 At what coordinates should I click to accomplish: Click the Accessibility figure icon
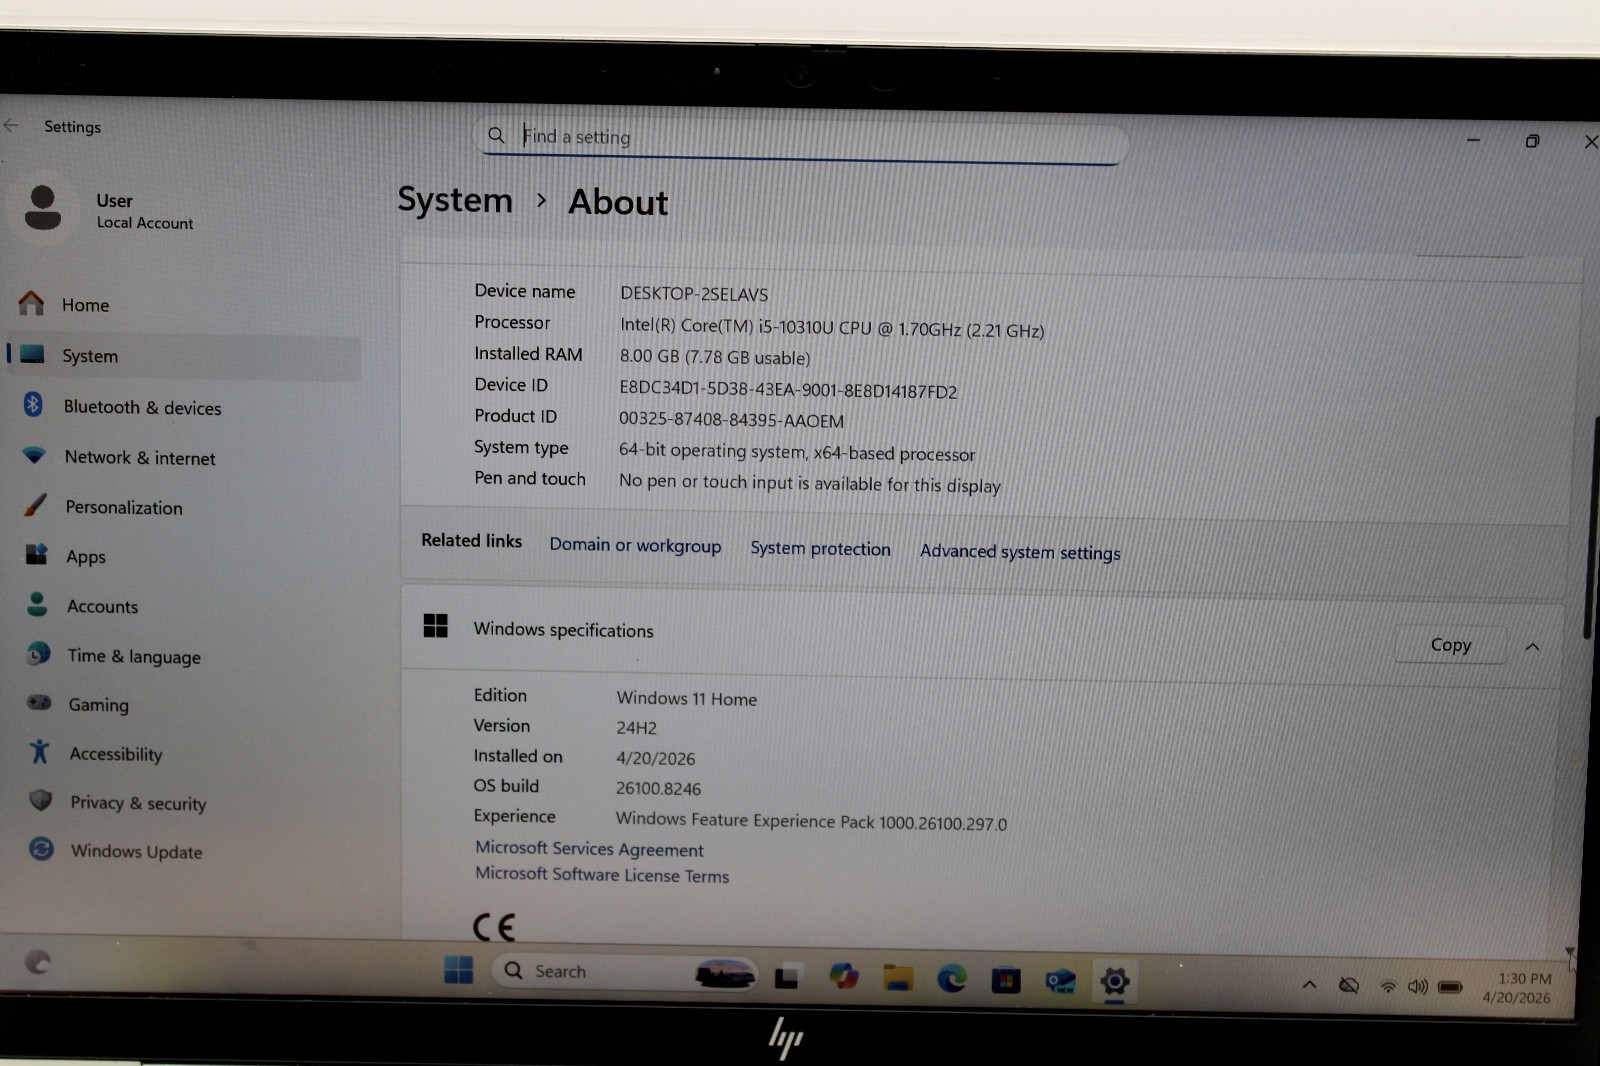(x=40, y=751)
